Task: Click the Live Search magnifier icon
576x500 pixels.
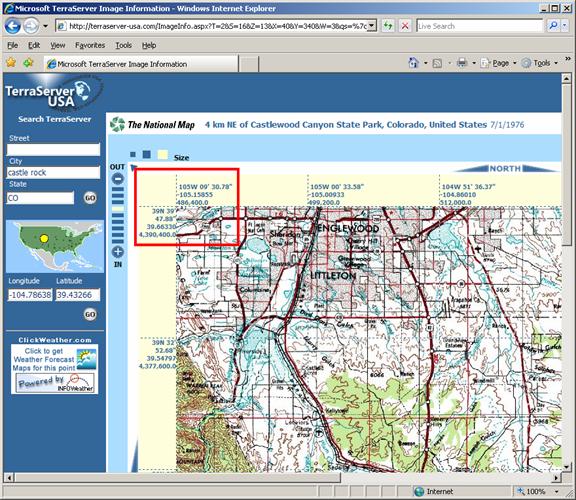Action: (553, 26)
